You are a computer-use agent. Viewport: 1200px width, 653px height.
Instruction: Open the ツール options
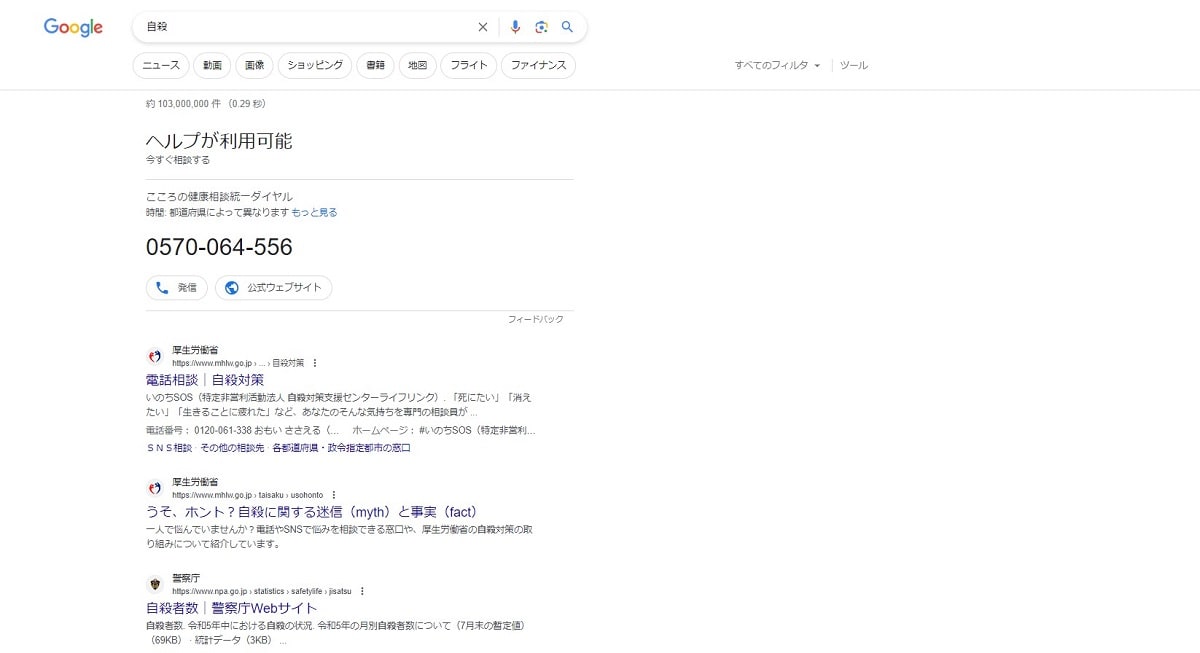(854, 65)
